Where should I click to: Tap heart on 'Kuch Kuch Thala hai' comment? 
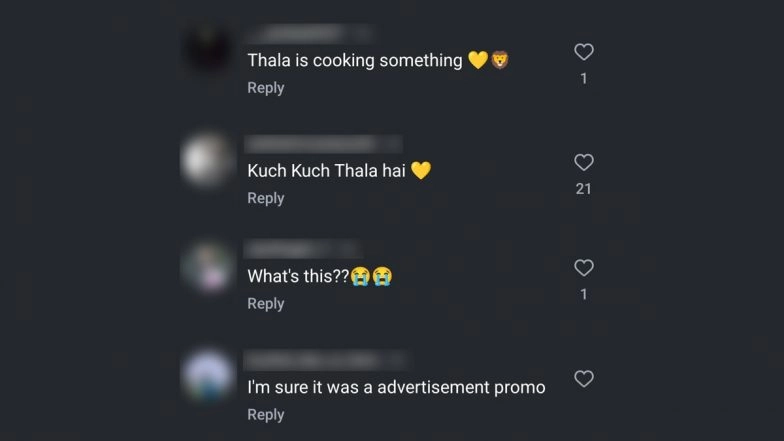coord(584,162)
